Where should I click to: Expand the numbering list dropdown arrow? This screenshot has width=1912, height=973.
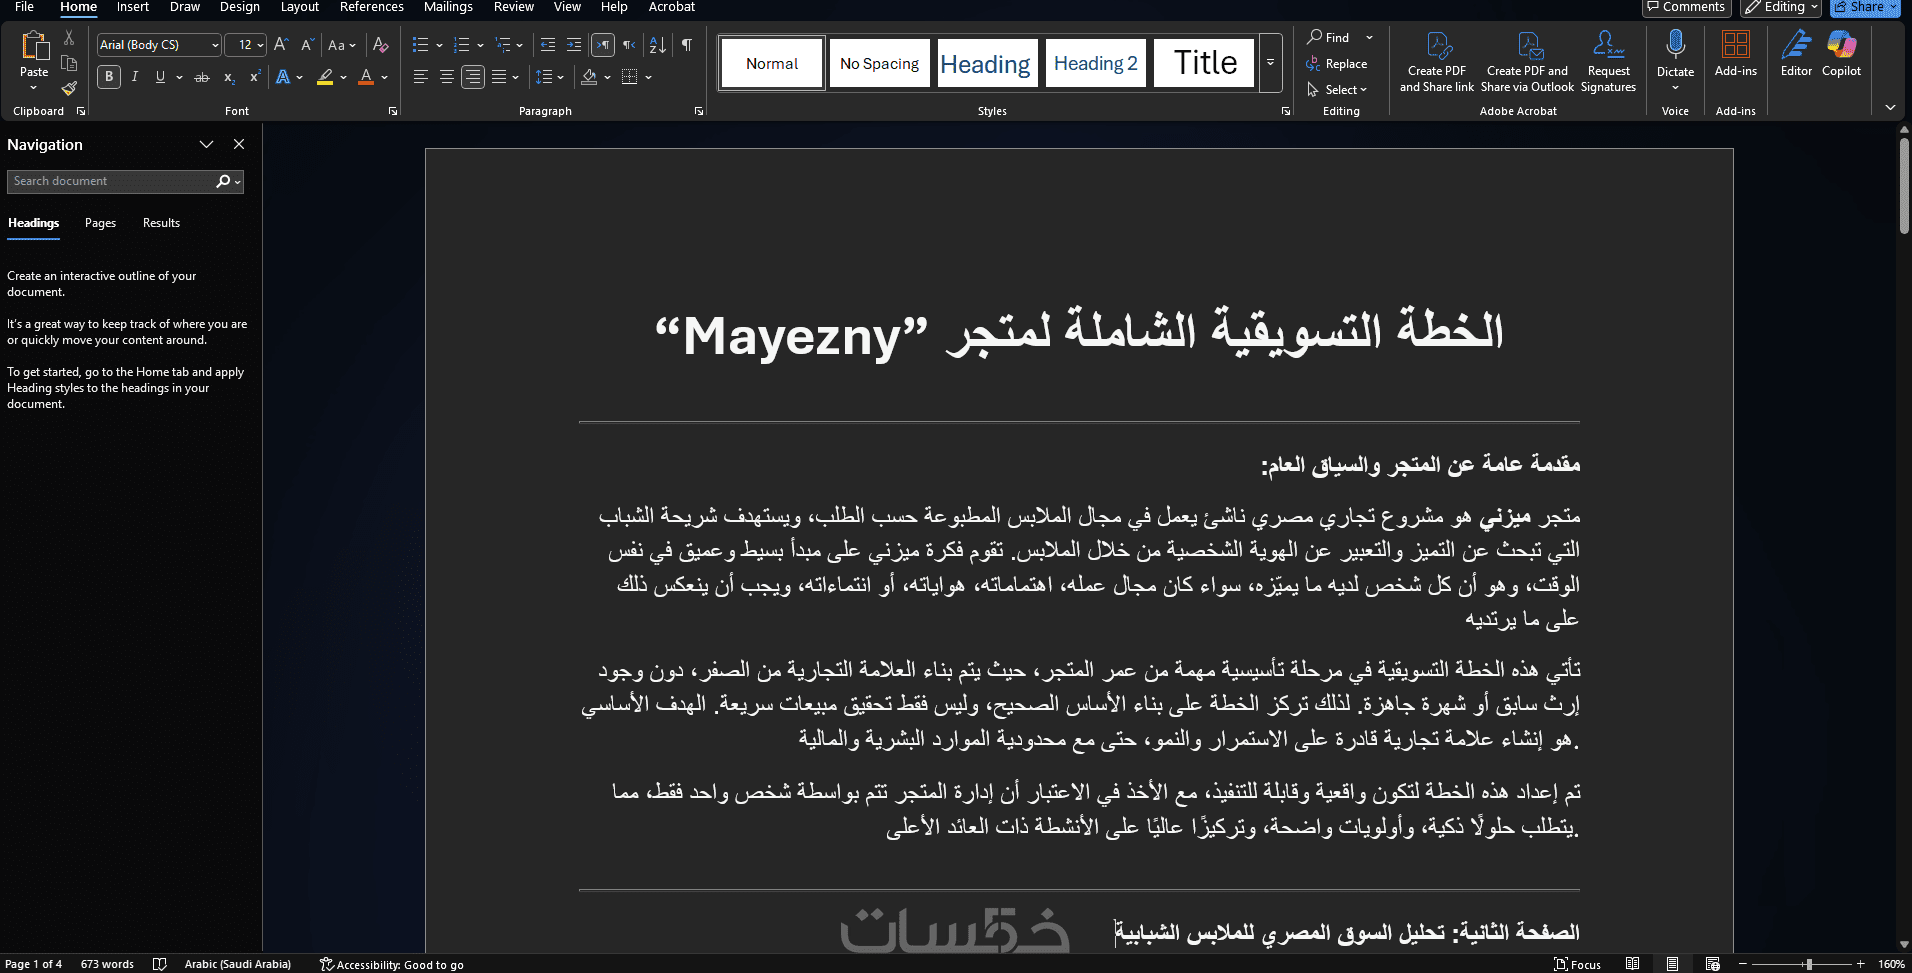click(480, 45)
